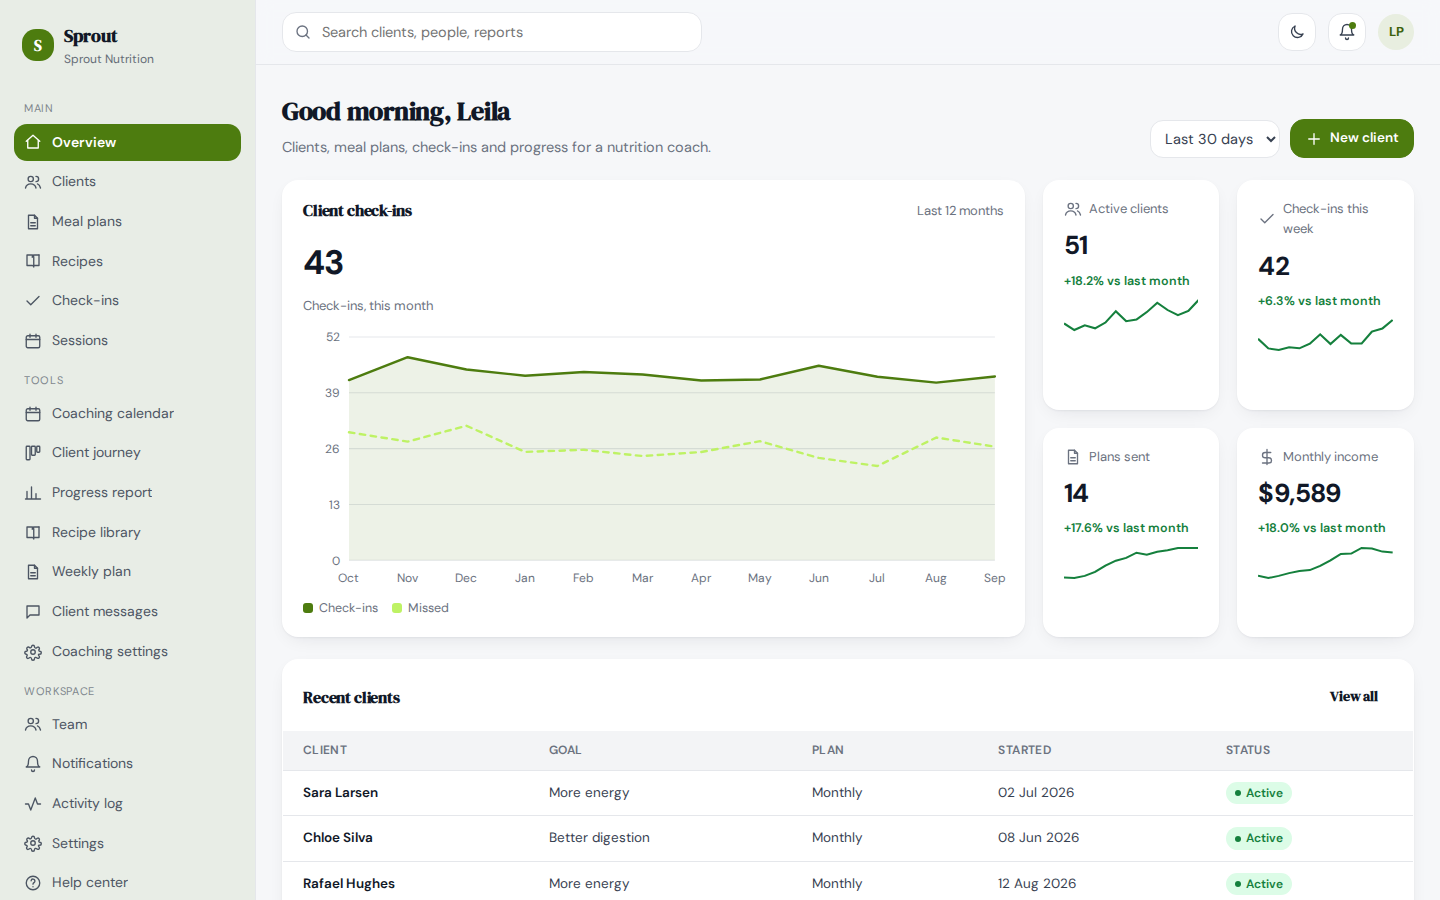Click the Overview home icon

tap(33, 142)
